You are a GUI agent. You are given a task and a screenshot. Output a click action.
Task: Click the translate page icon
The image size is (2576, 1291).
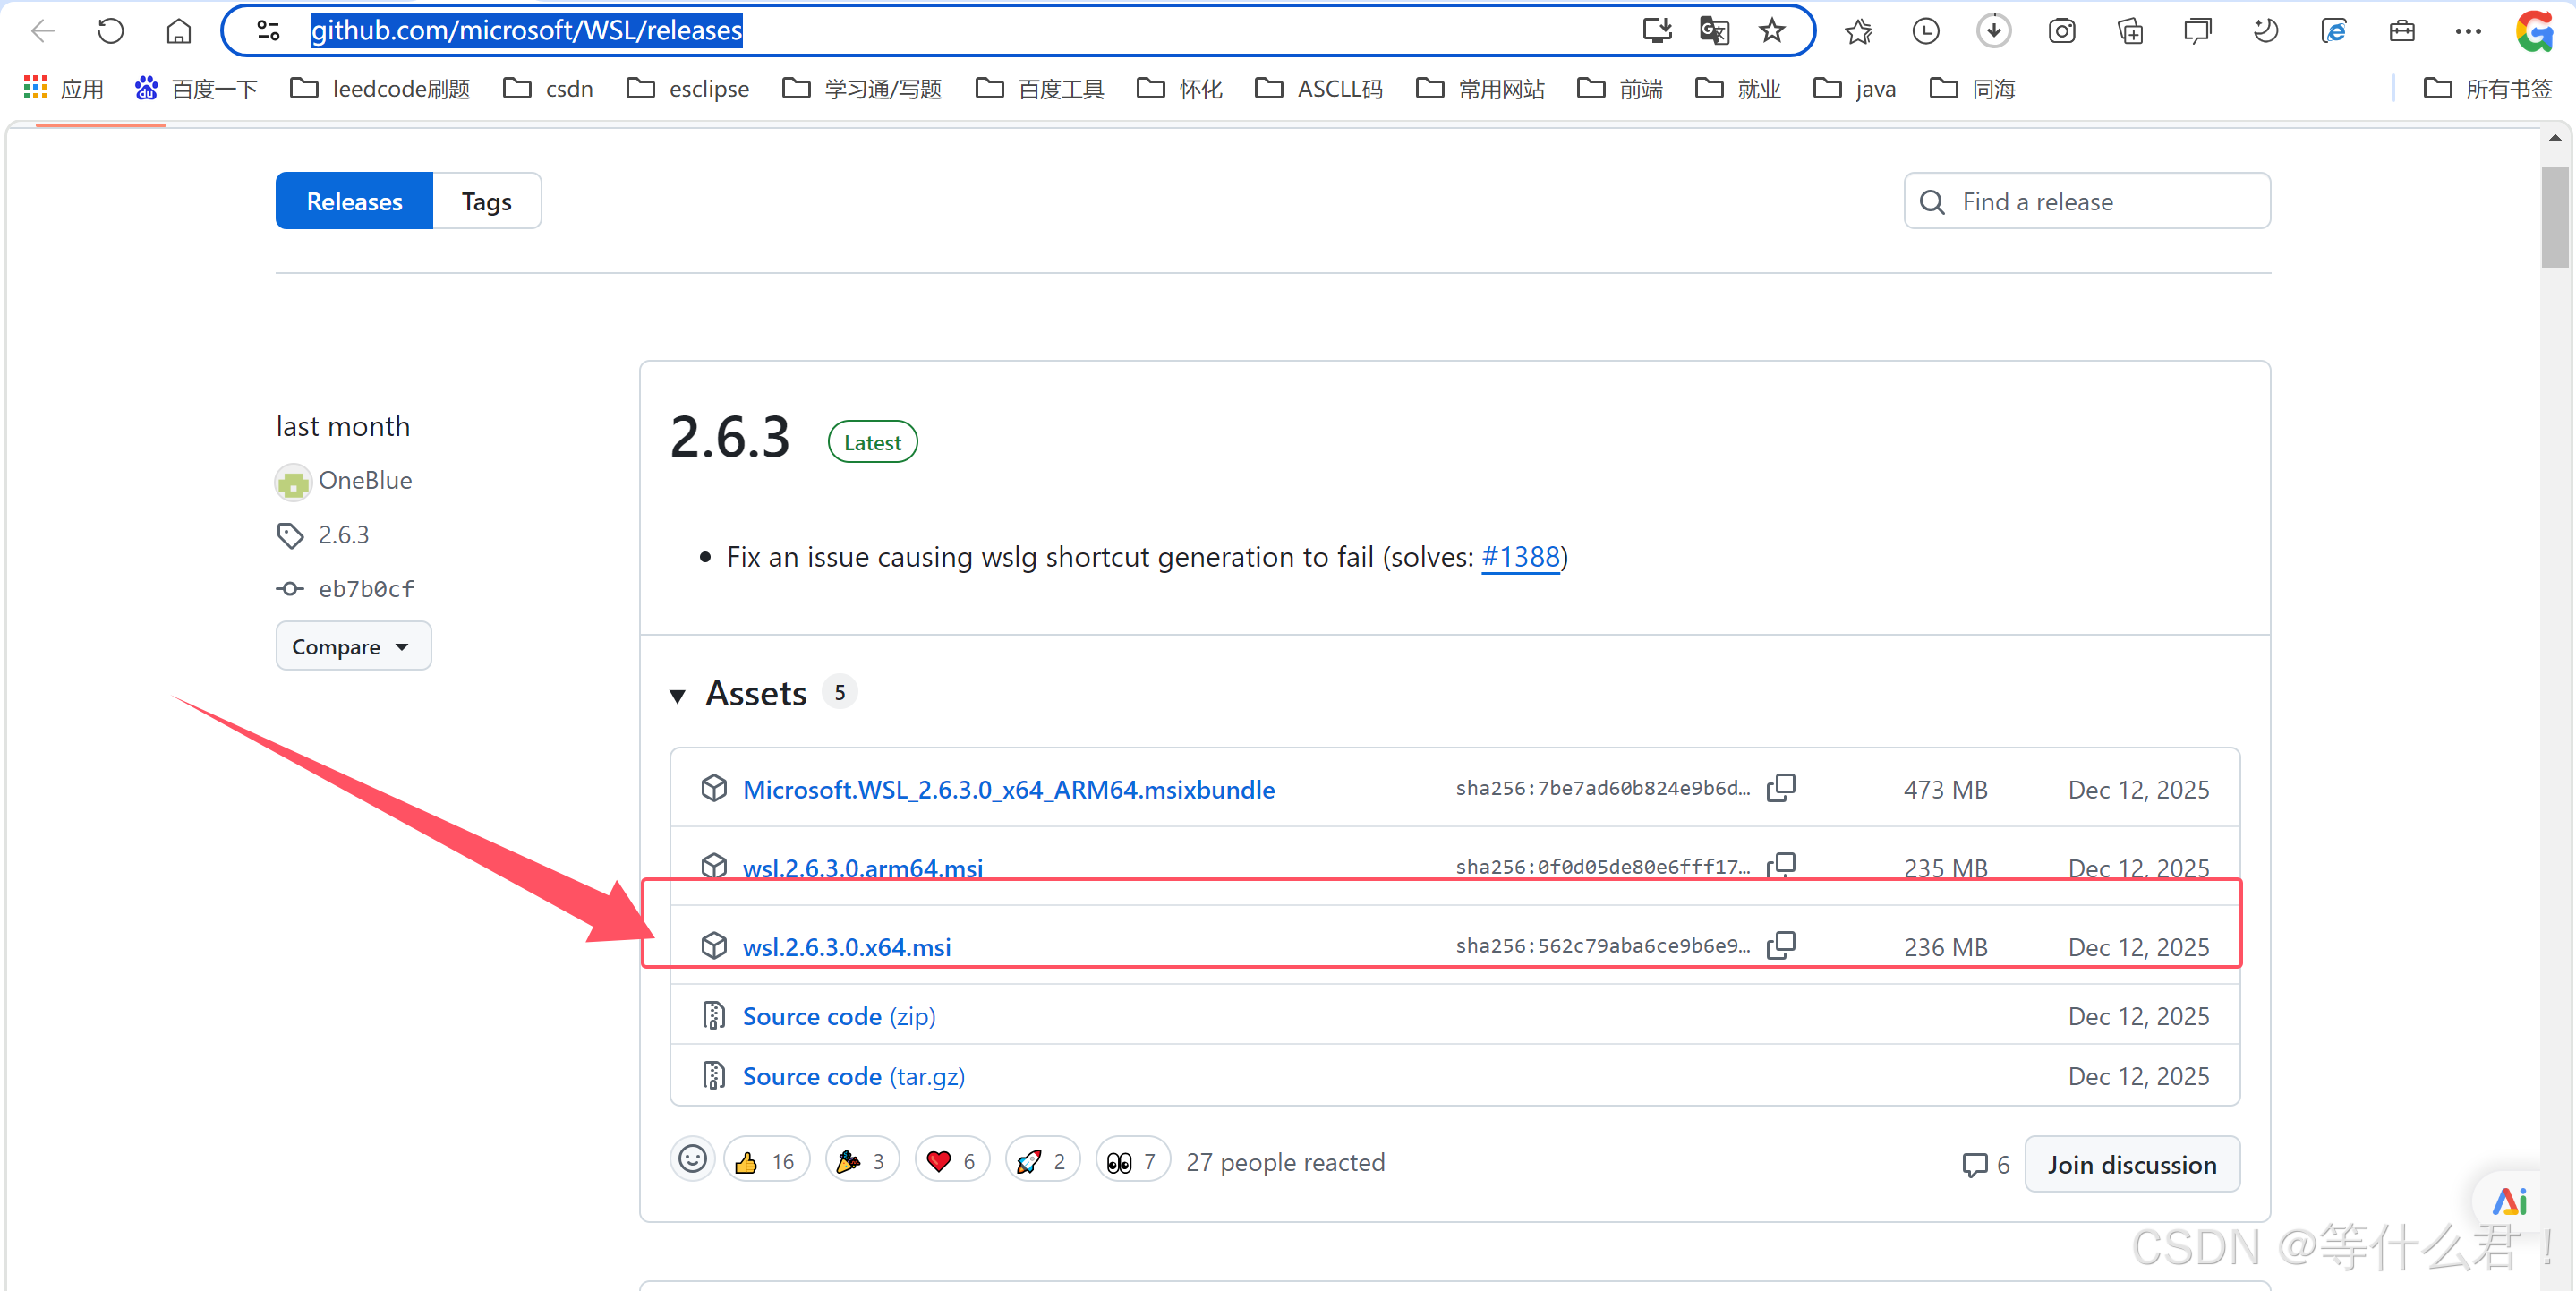1714,31
